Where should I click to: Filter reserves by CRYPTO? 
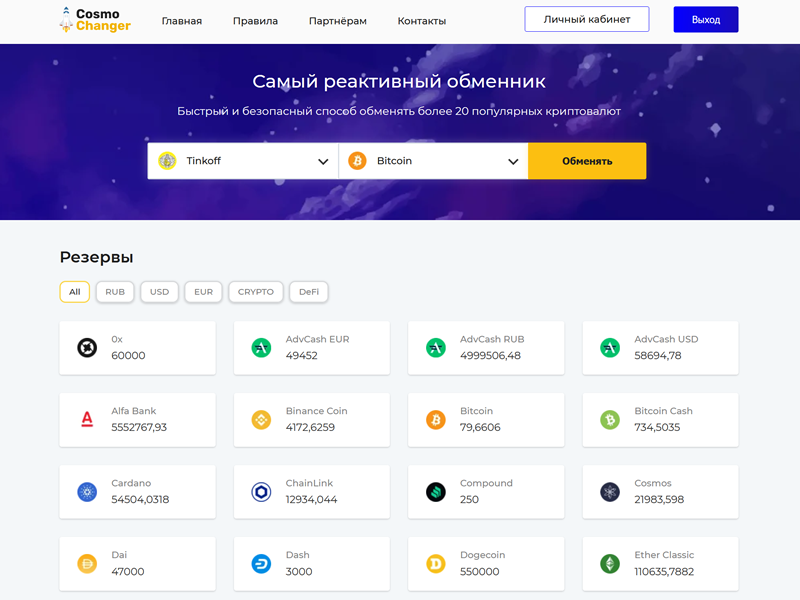[x=256, y=292]
